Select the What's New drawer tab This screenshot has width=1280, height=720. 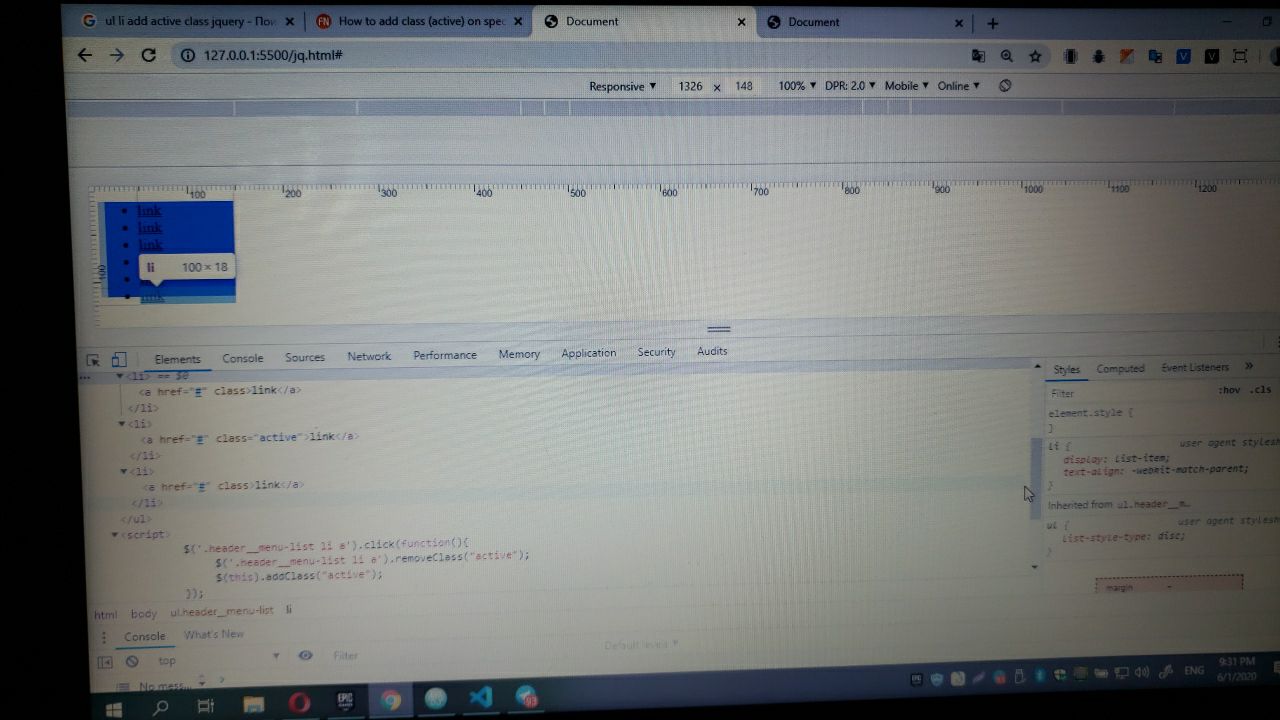[x=214, y=634]
